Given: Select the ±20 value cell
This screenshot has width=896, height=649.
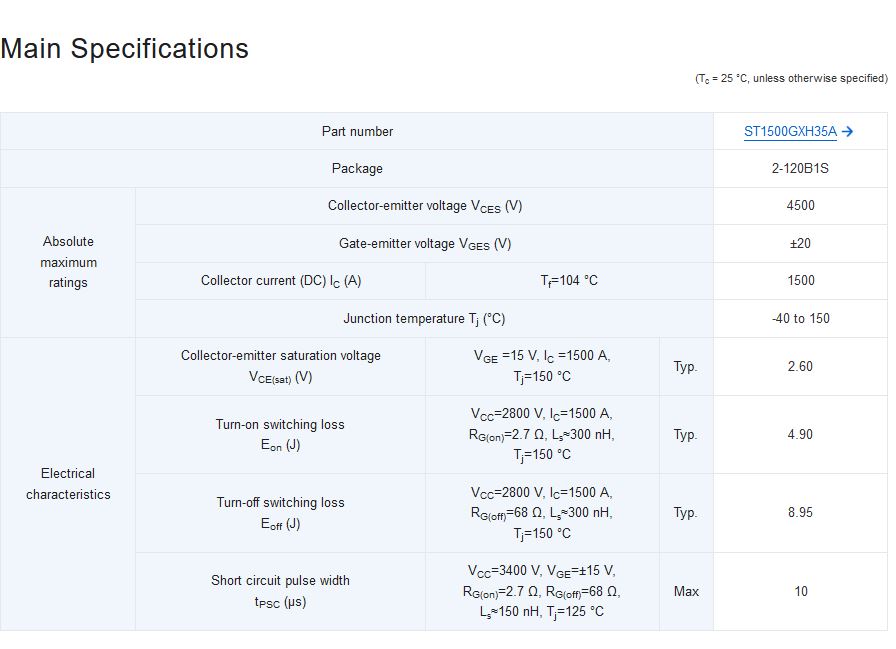Looking at the screenshot, I should pos(800,244).
